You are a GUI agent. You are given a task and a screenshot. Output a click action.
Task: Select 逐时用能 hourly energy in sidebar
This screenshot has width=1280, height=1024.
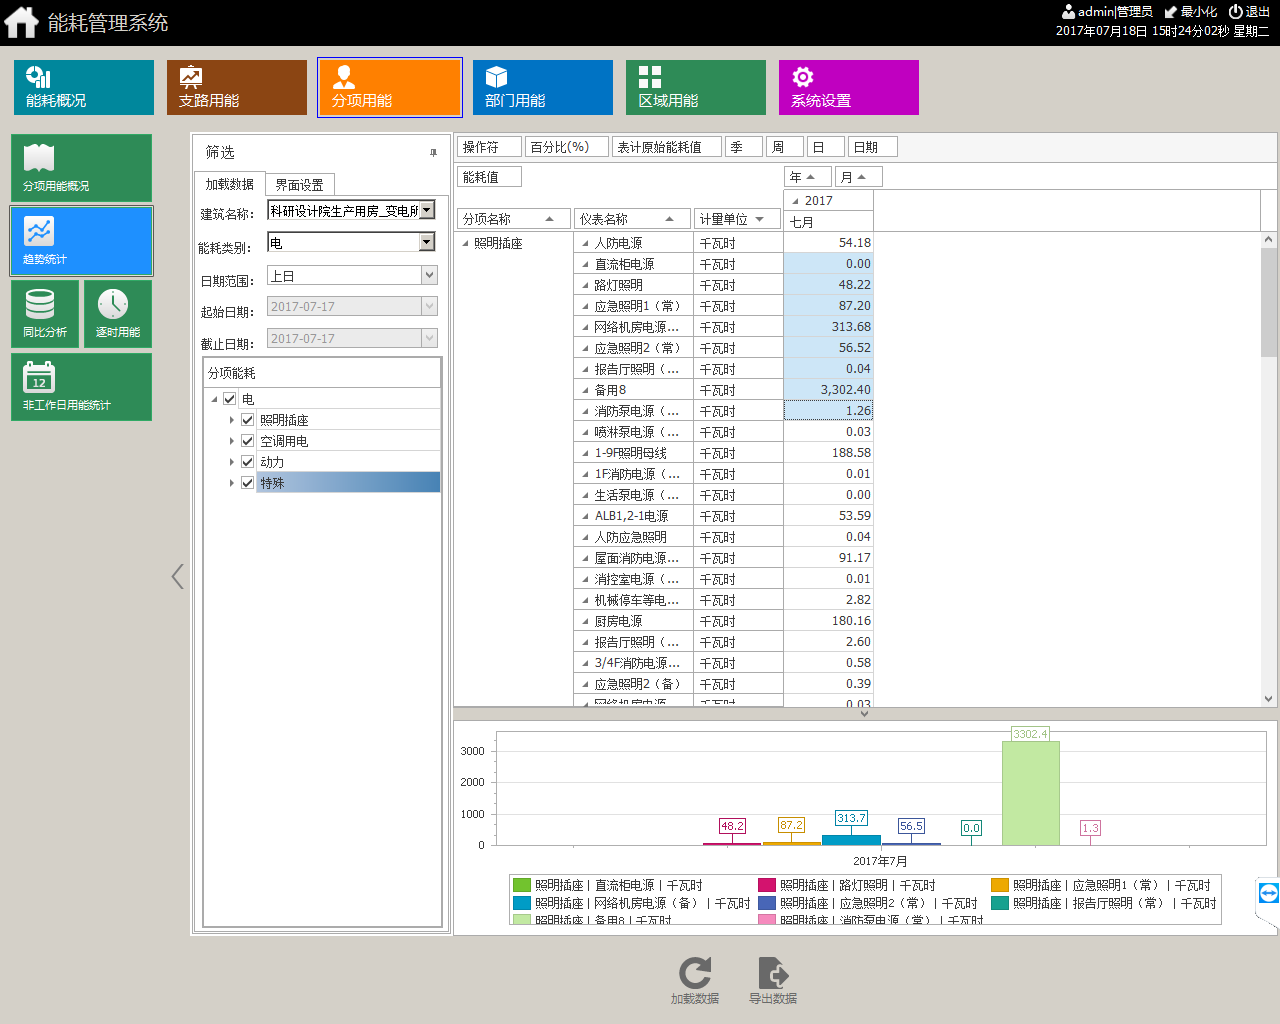(118, 313)
